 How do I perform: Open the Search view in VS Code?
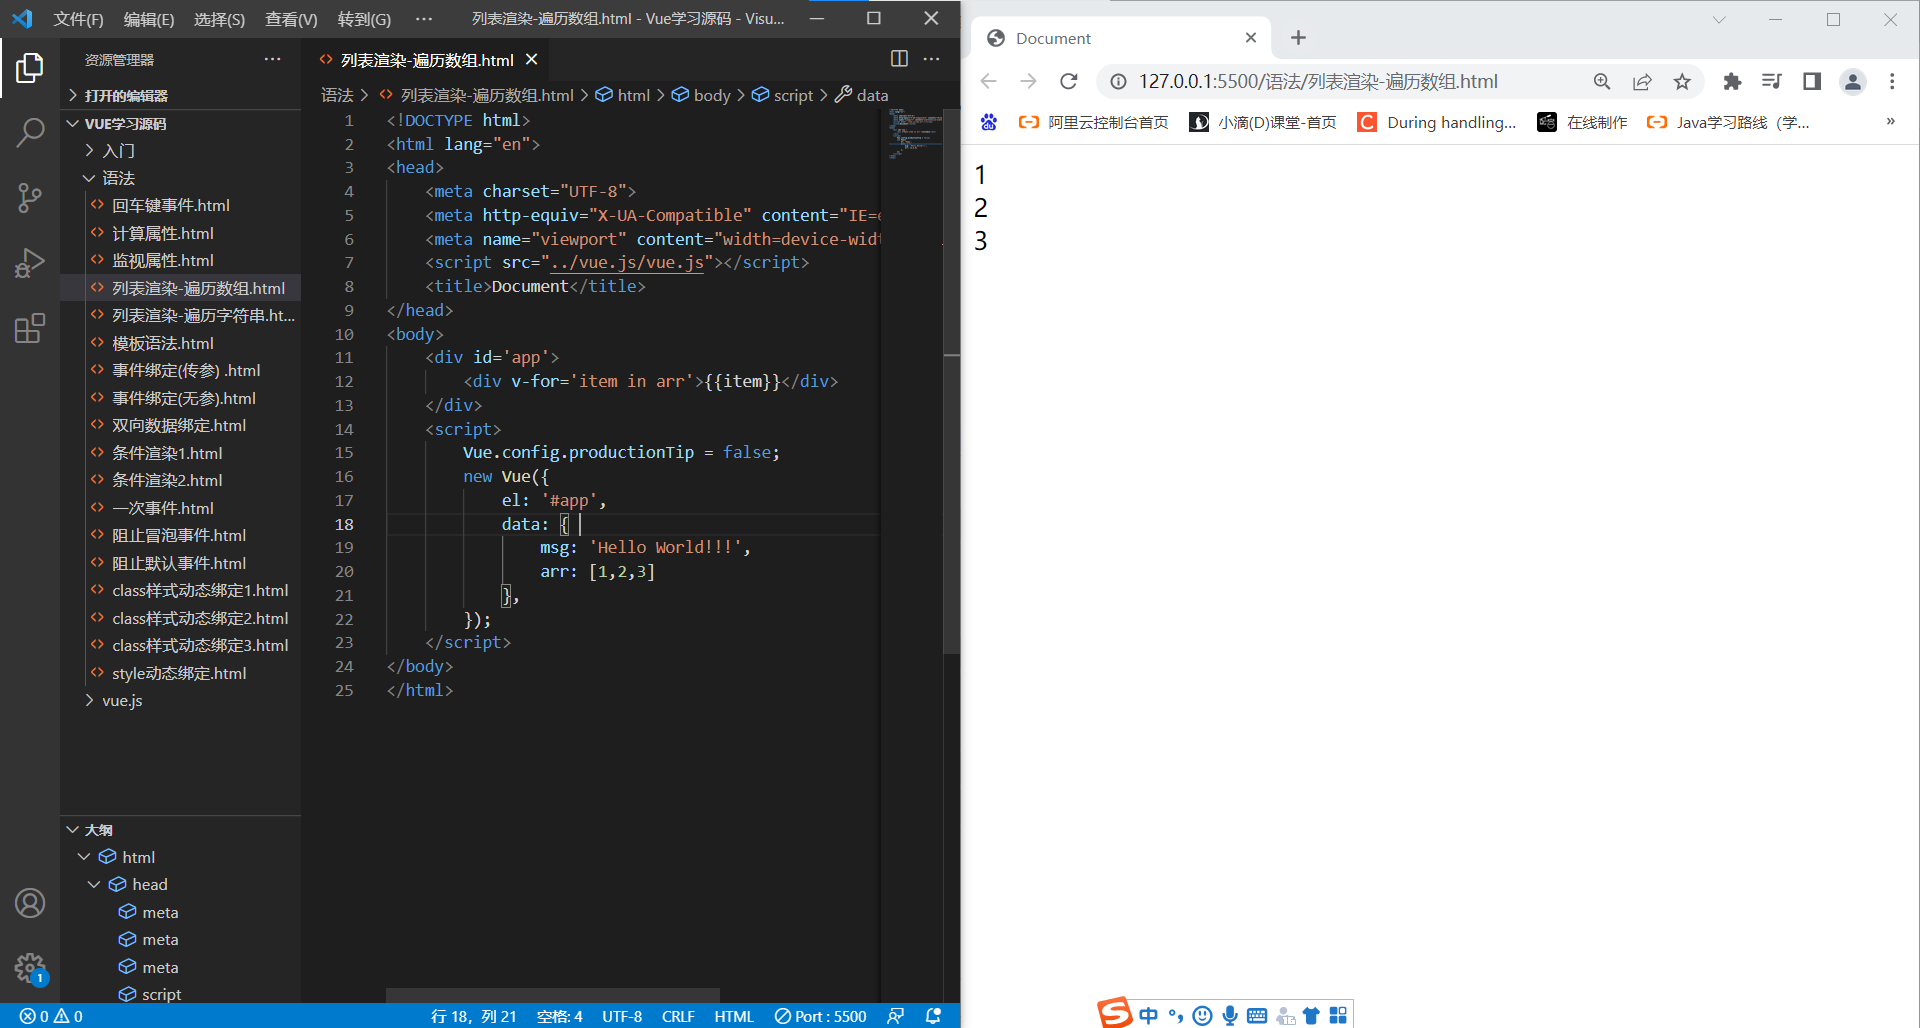(30, 132)
